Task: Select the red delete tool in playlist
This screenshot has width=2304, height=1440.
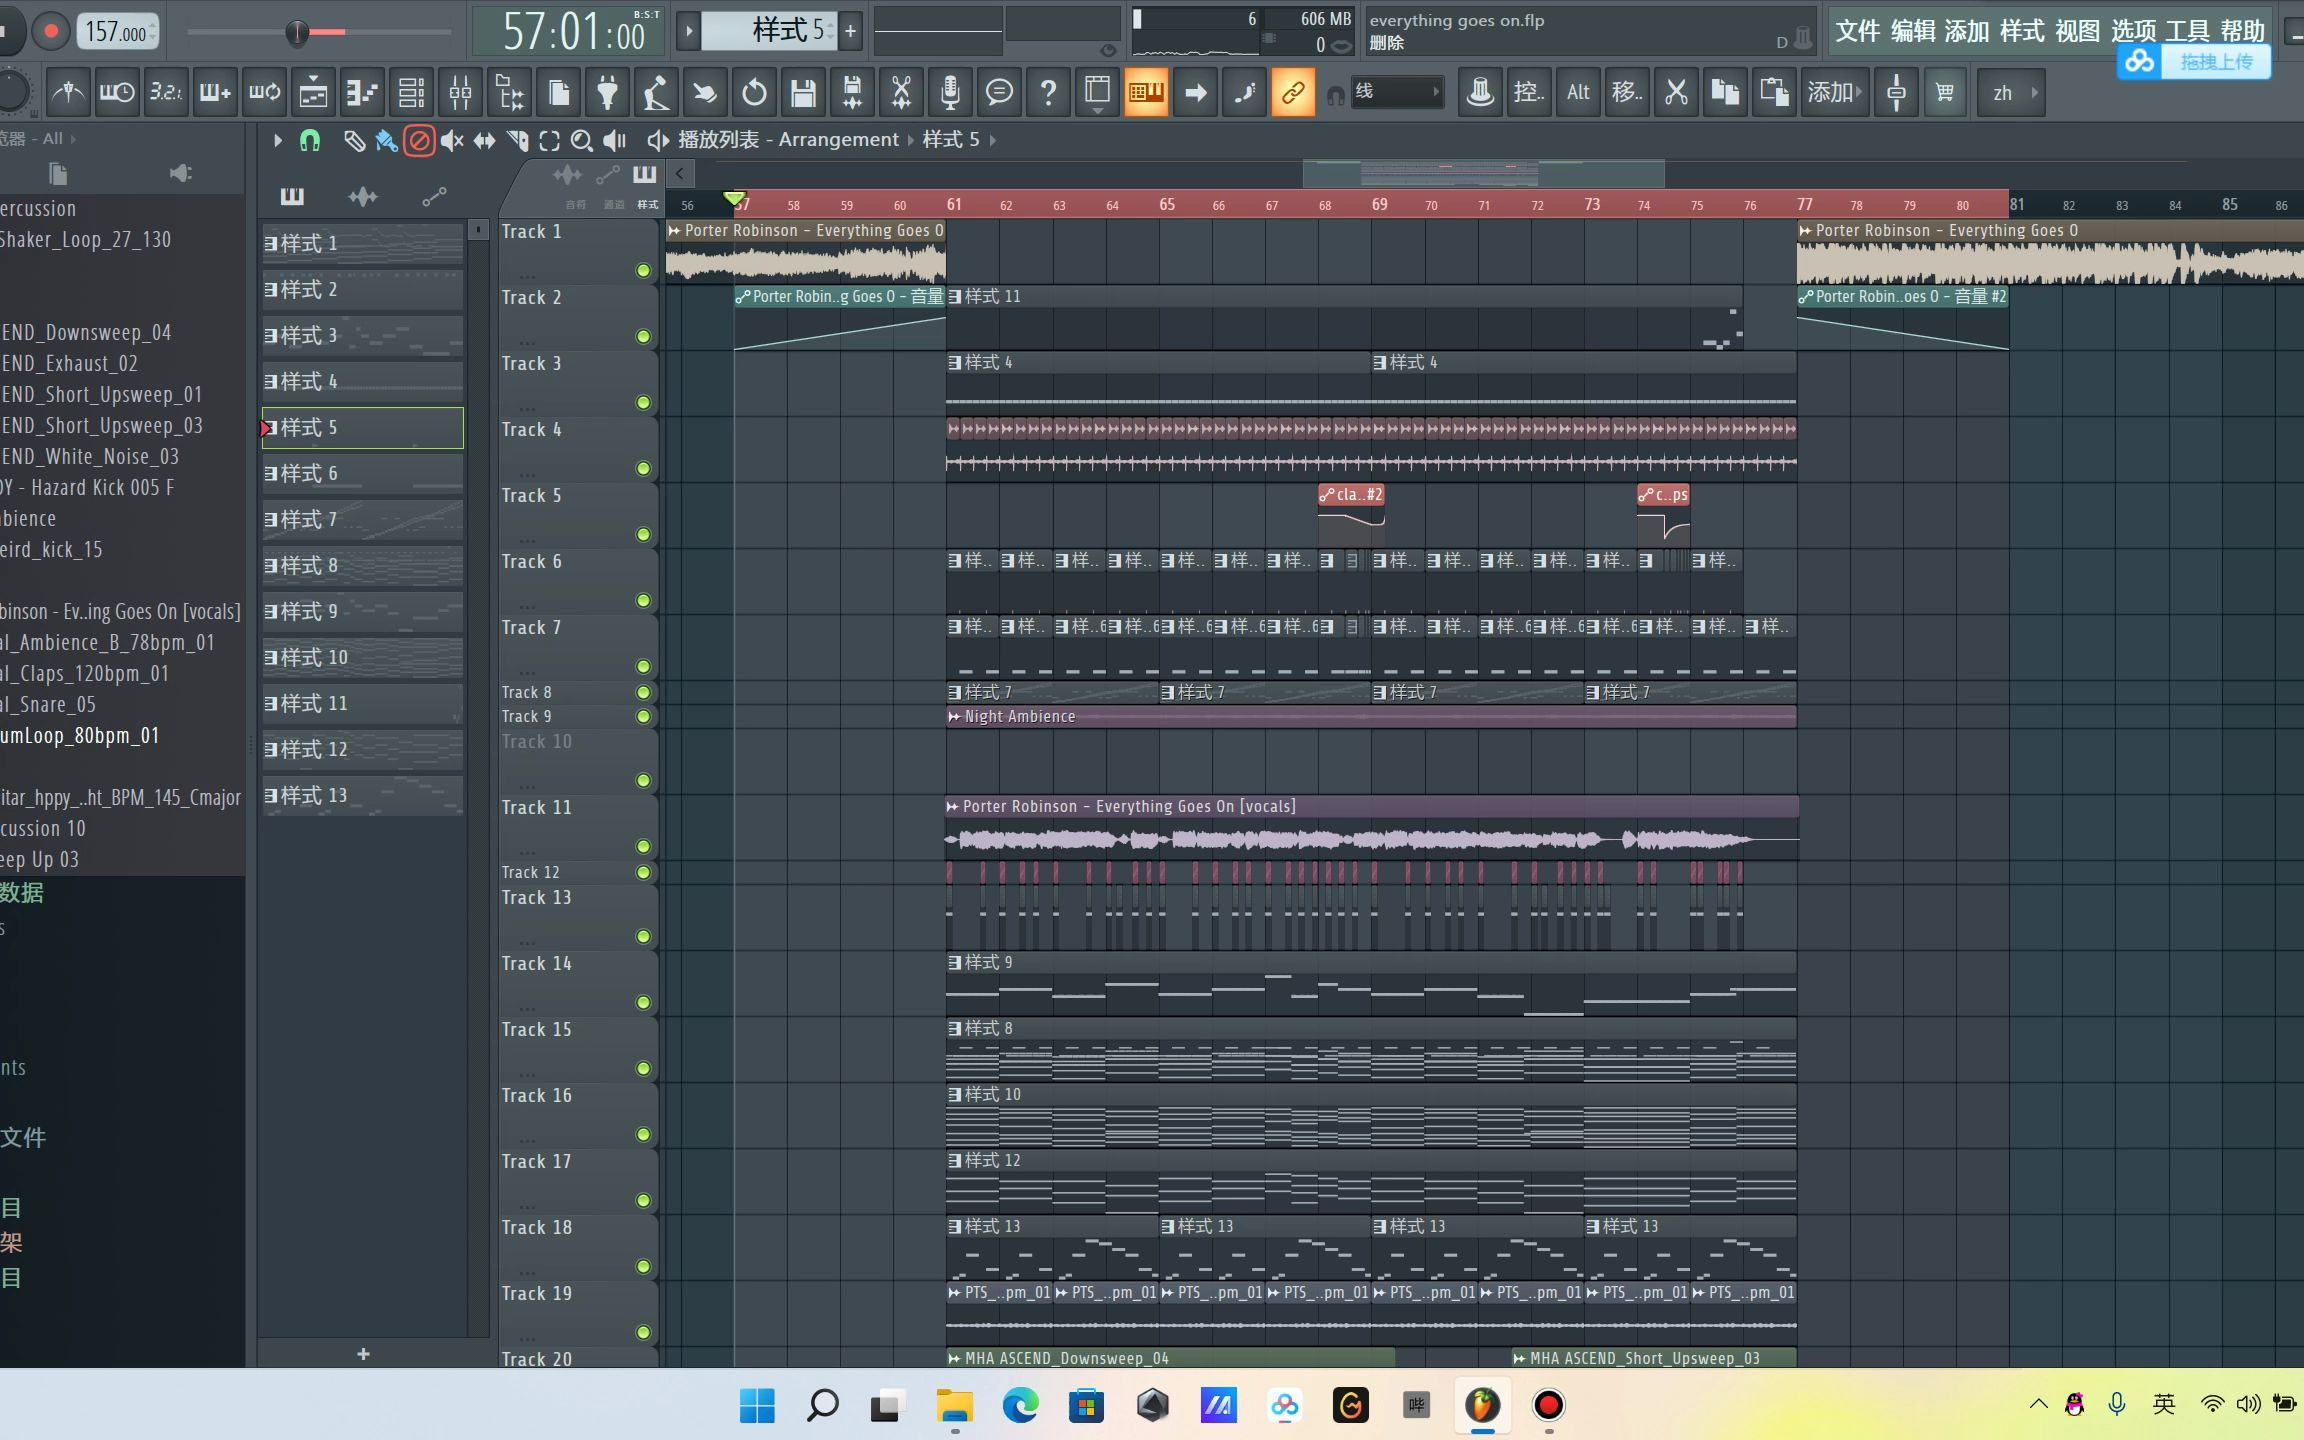Action: (x=419, y=141)
